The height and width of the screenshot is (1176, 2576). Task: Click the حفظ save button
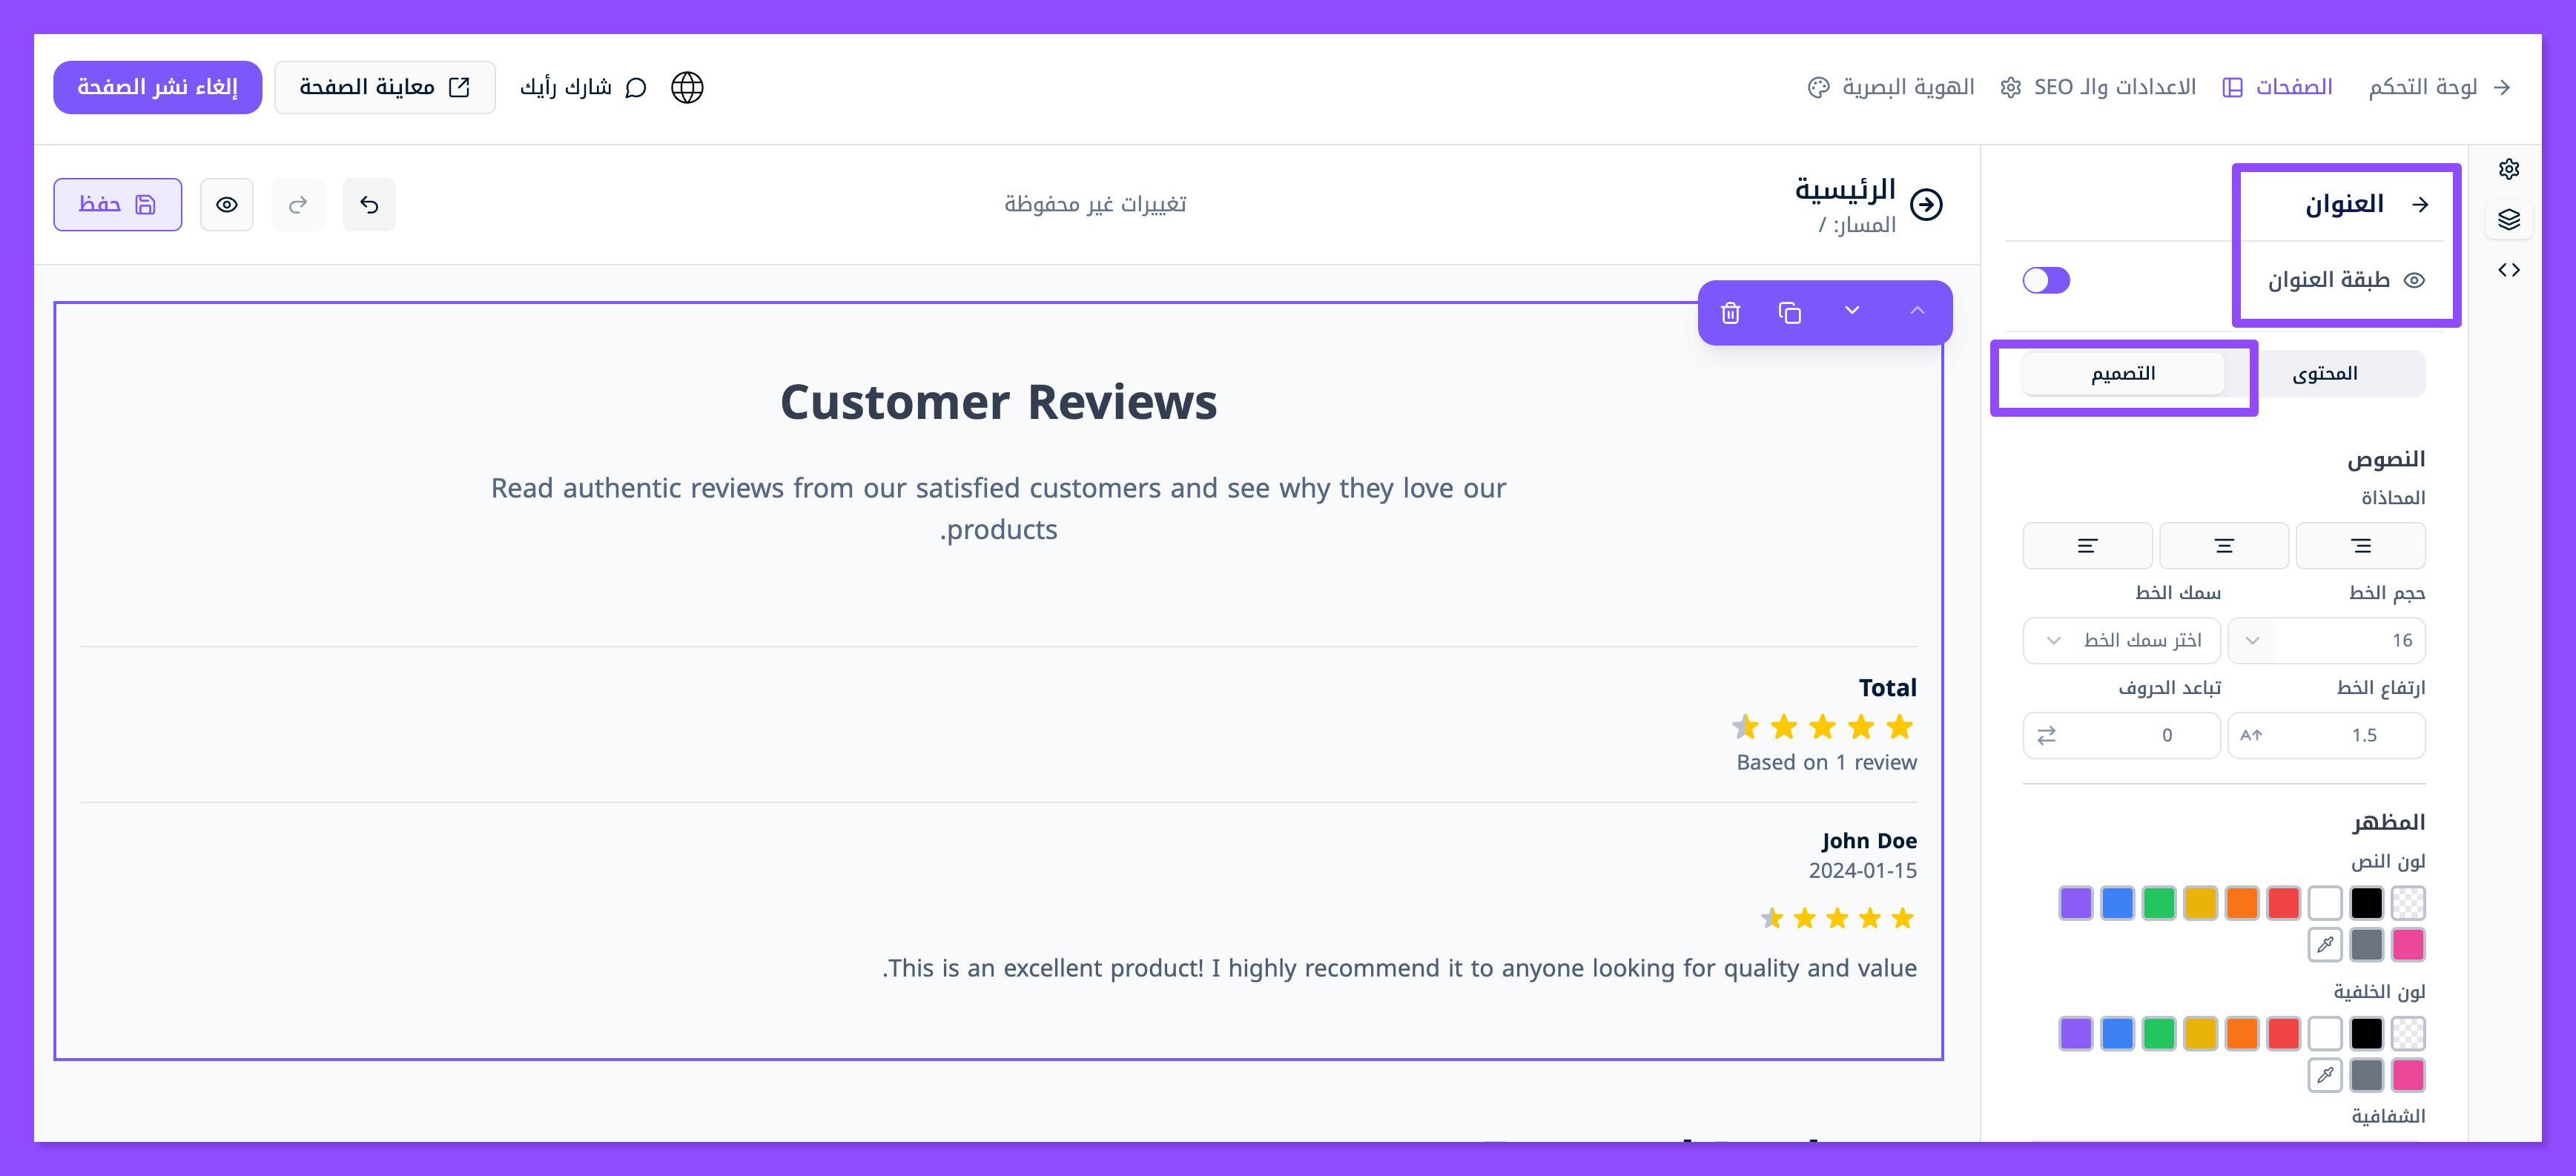[118, 205]
